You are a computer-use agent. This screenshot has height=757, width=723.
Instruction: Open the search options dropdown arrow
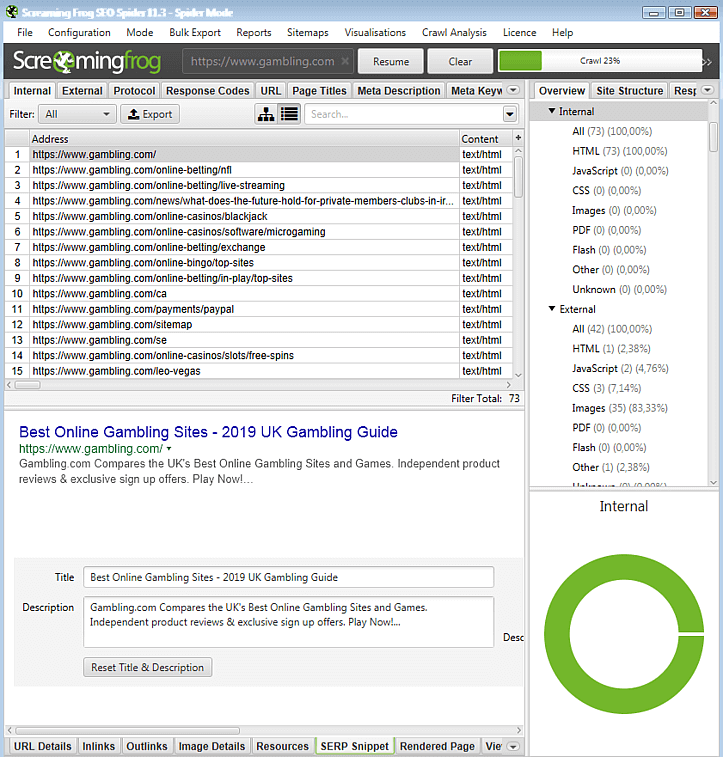click(510, 114)
